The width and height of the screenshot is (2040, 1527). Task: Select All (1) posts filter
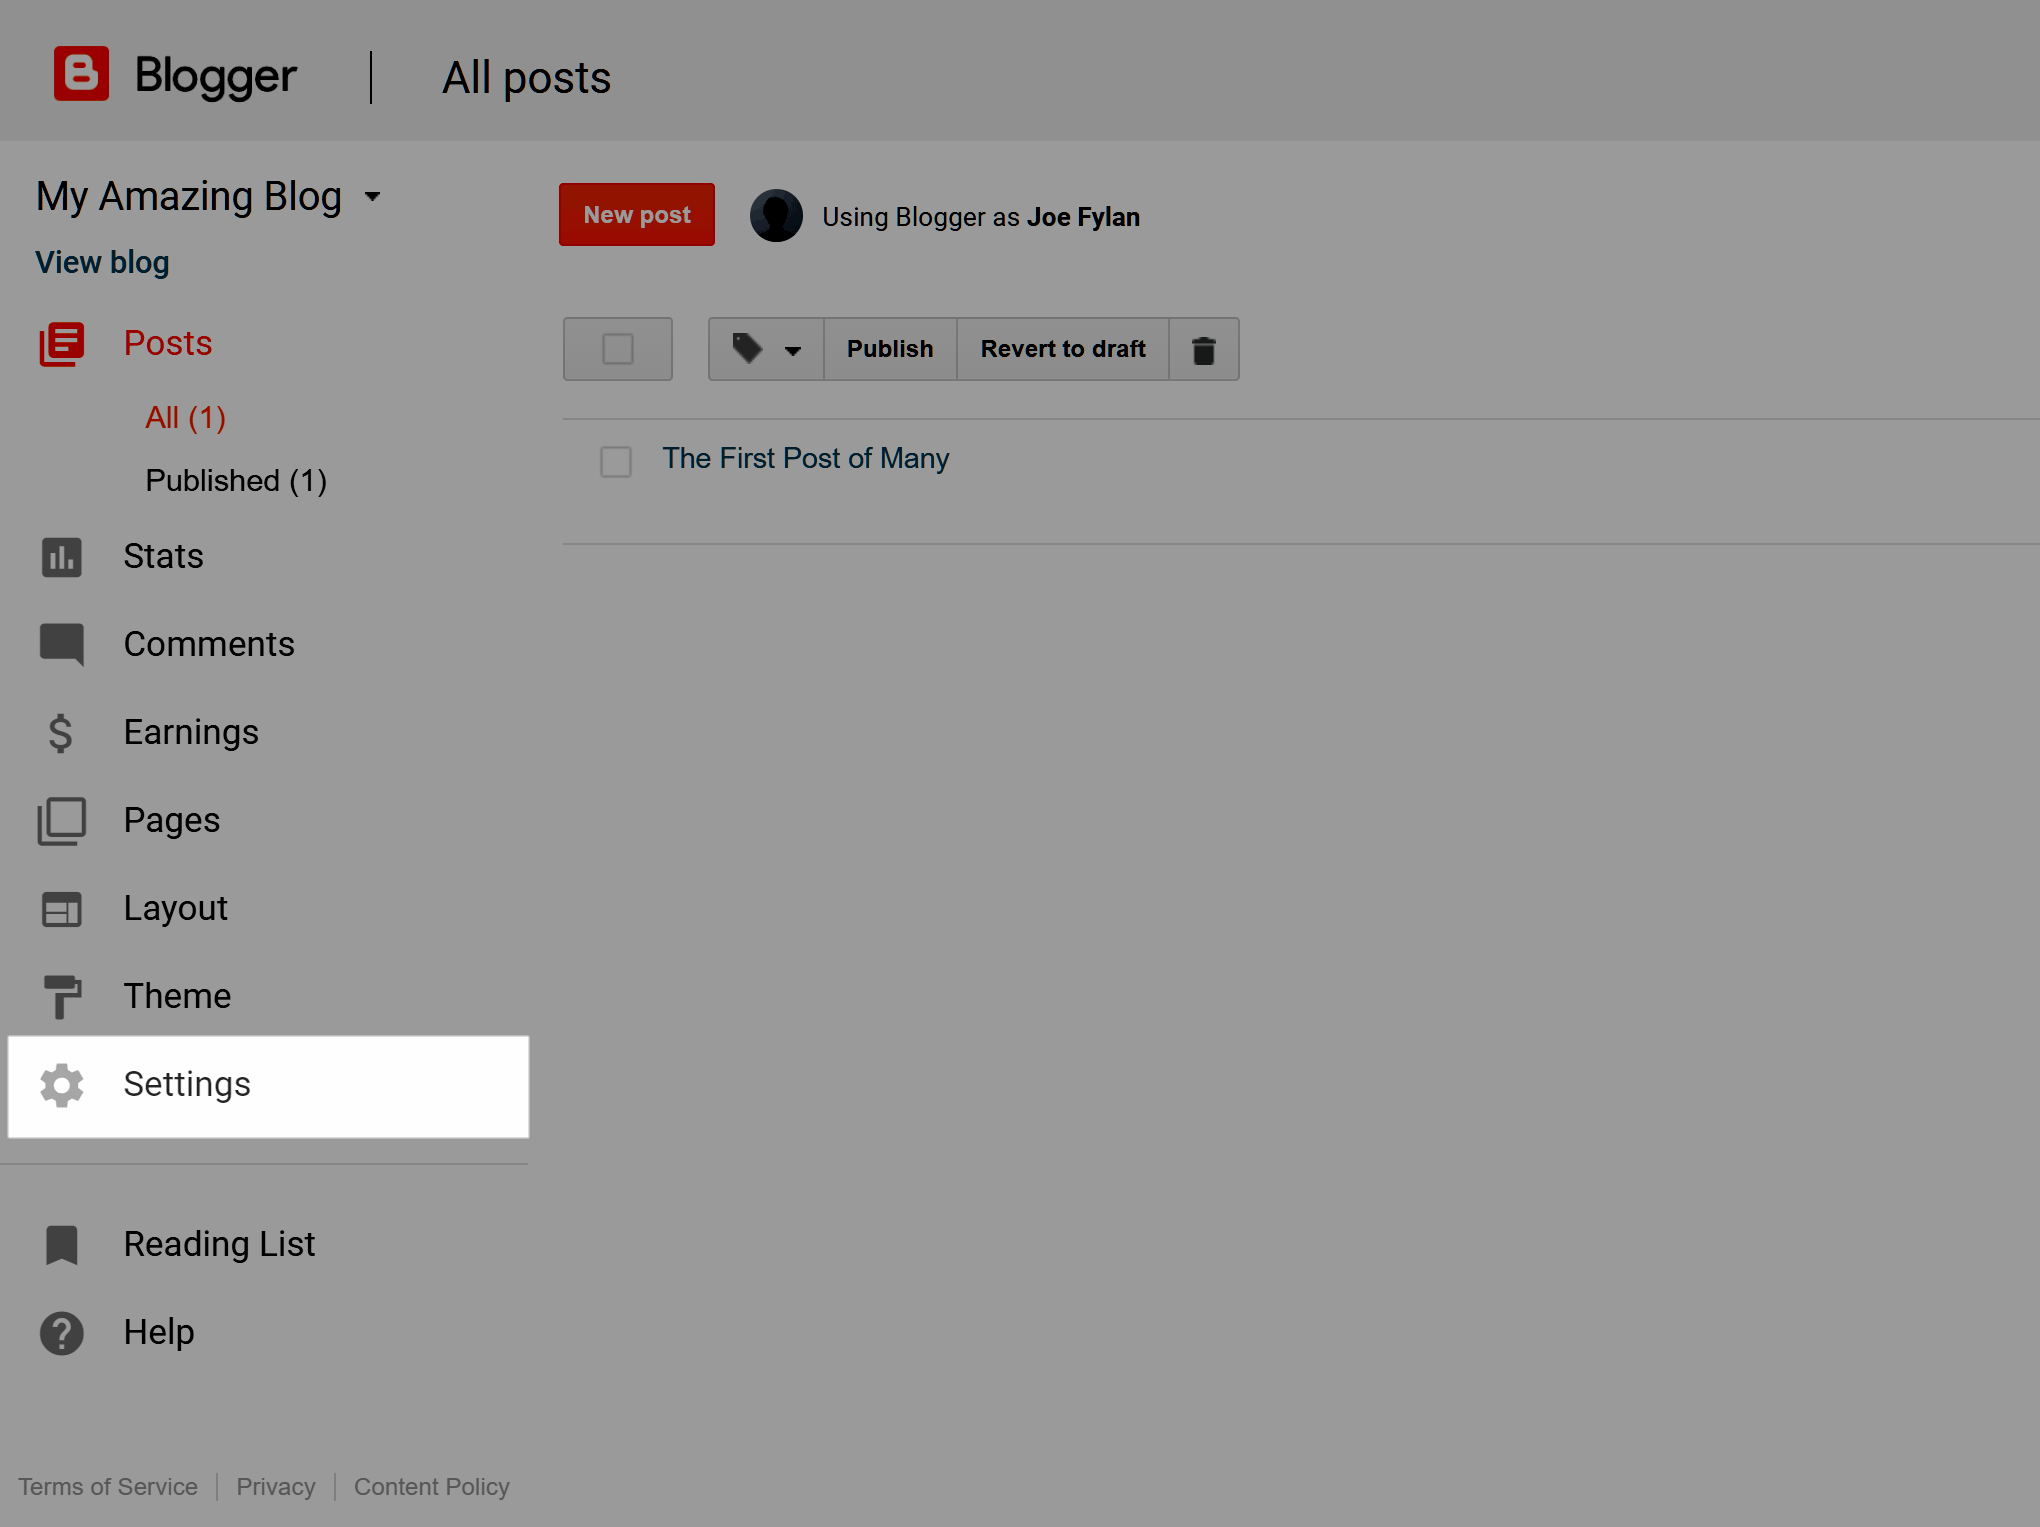click(x=186, y=418)
